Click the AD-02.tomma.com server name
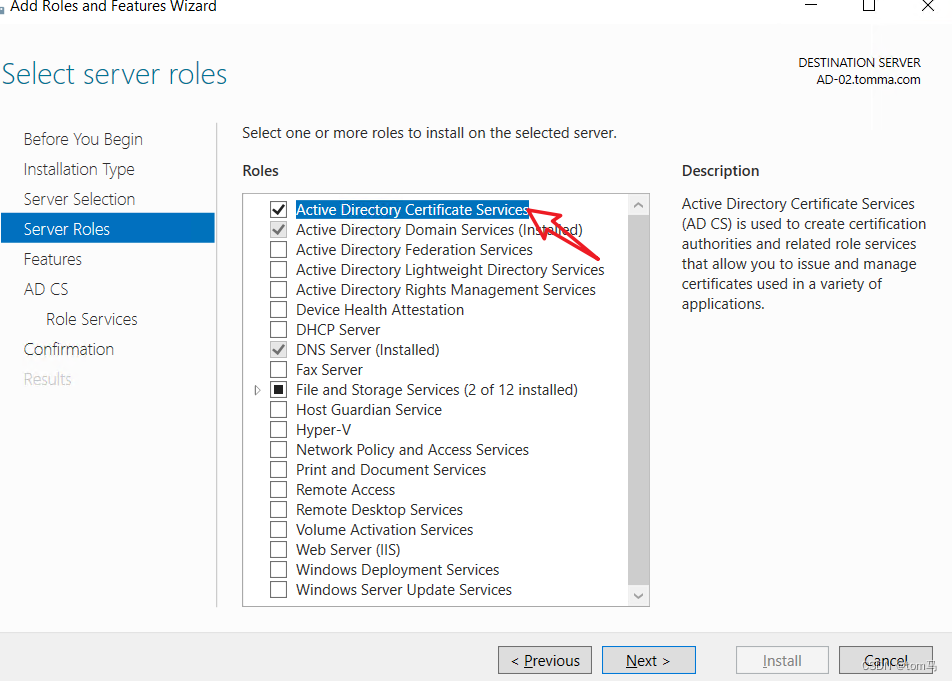This screenshot has width=952, height=681. (x=868, y=80)
